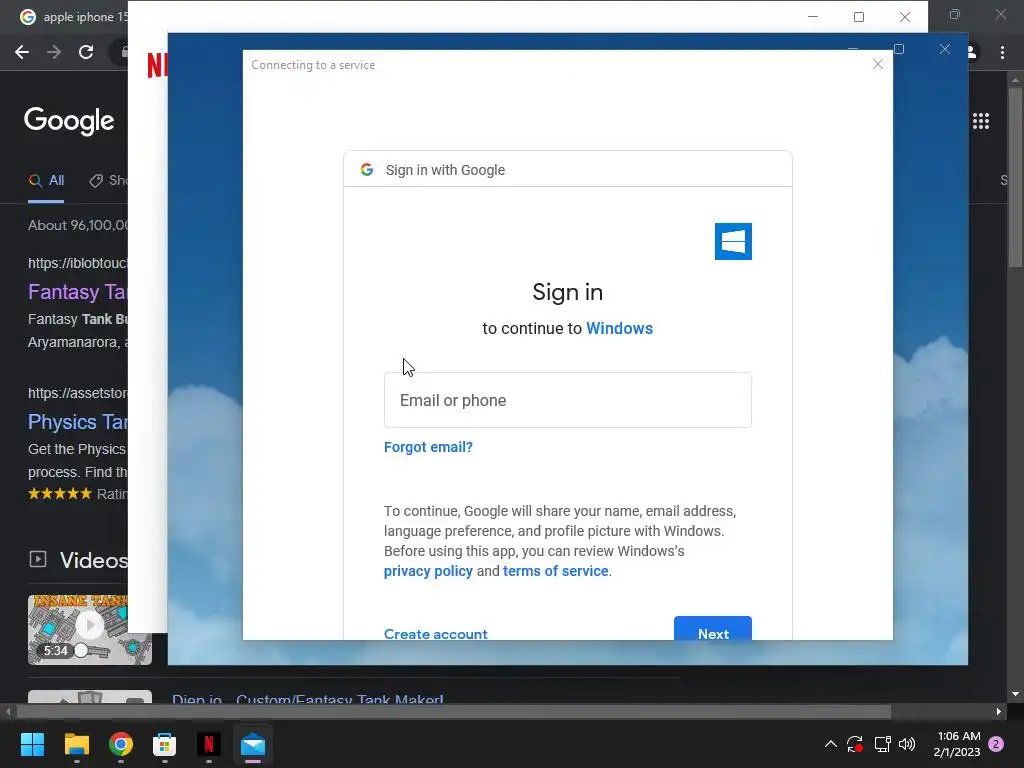Click the Google logo in Chrome page
The width and height of the screenshot is (1024, 768).
coord(69,120)
